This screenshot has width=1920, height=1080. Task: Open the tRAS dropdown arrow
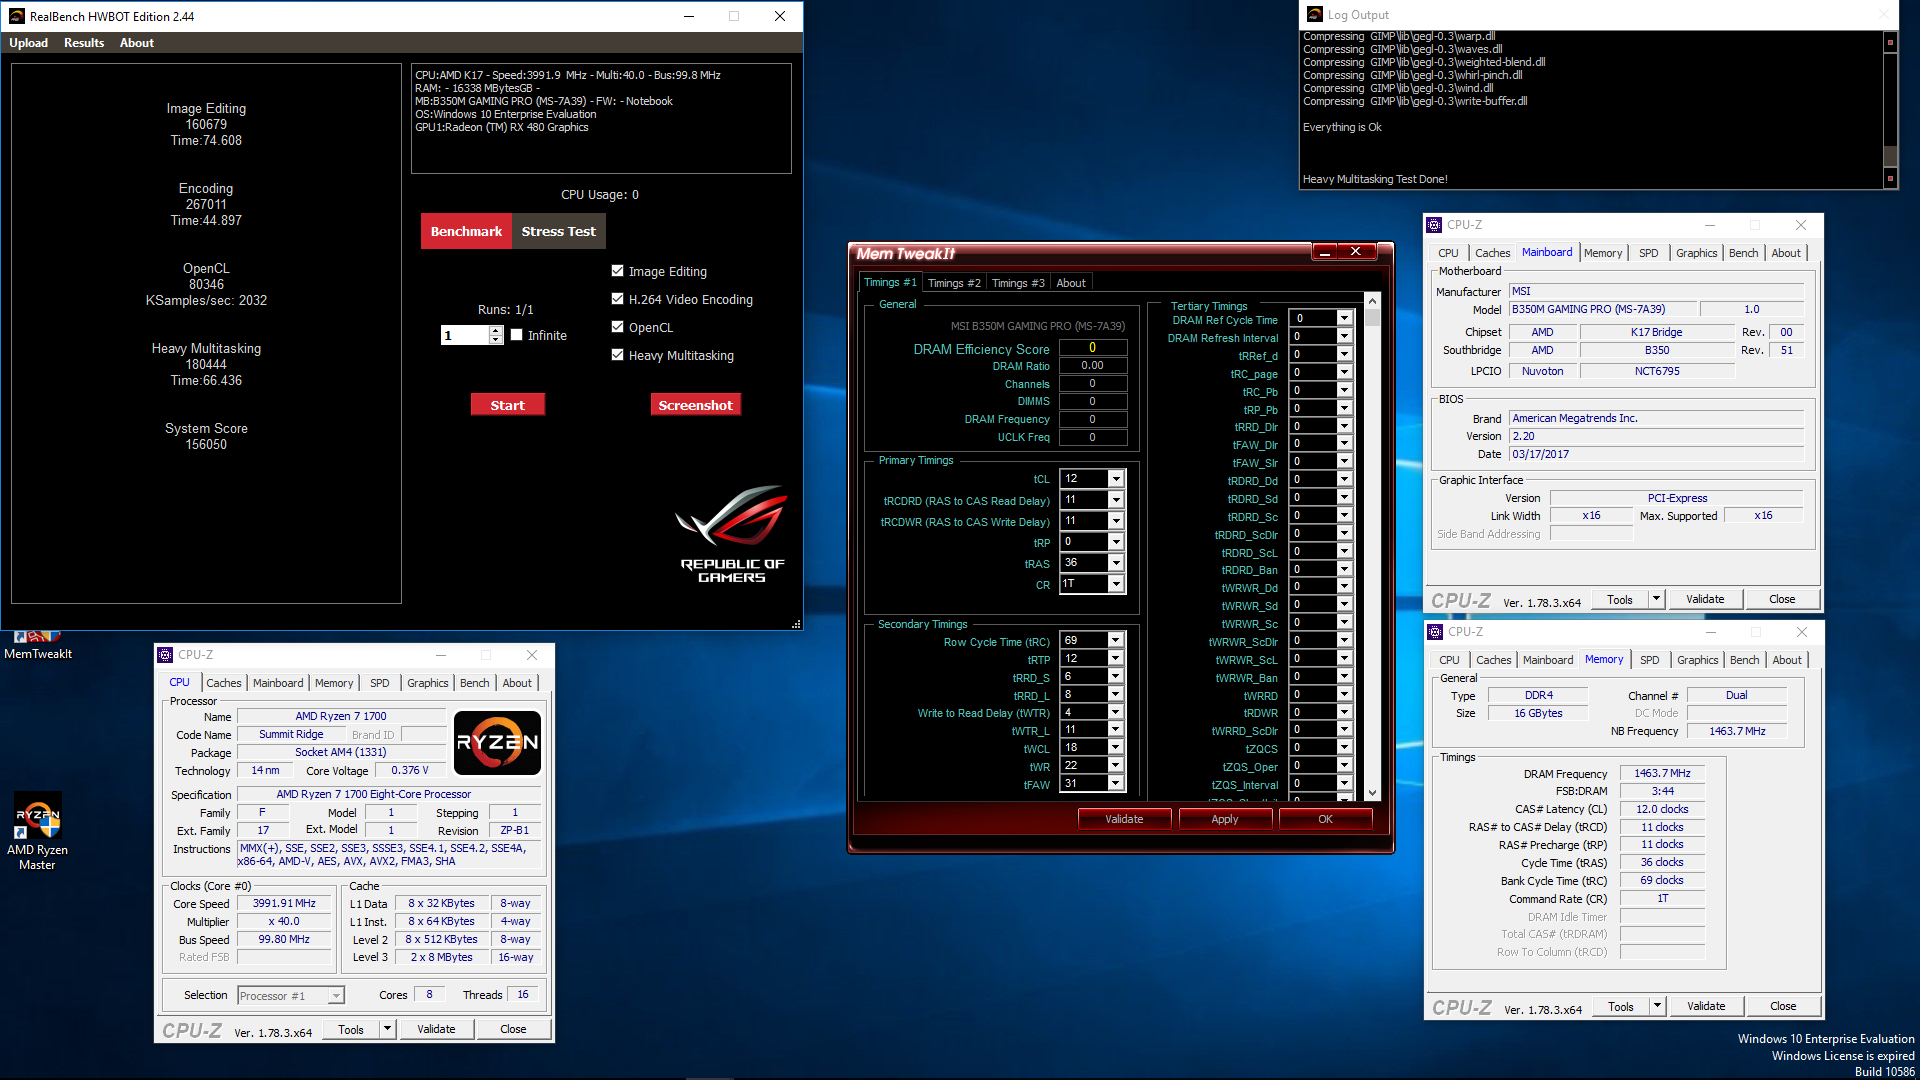coord(1116,563)
